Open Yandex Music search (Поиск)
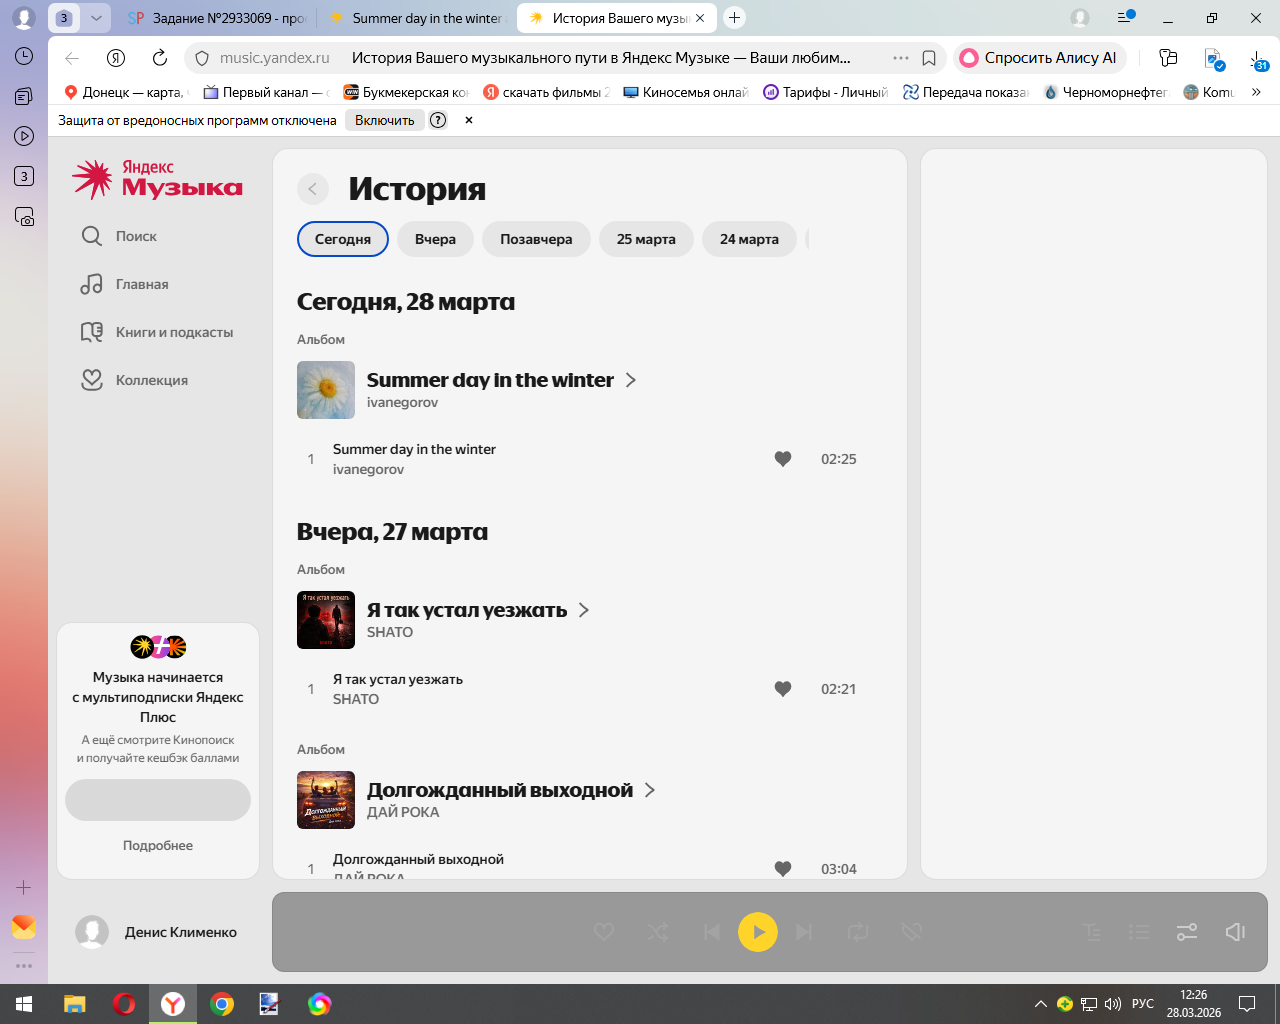1280x1024 pixels. click(x=119, y=236)
